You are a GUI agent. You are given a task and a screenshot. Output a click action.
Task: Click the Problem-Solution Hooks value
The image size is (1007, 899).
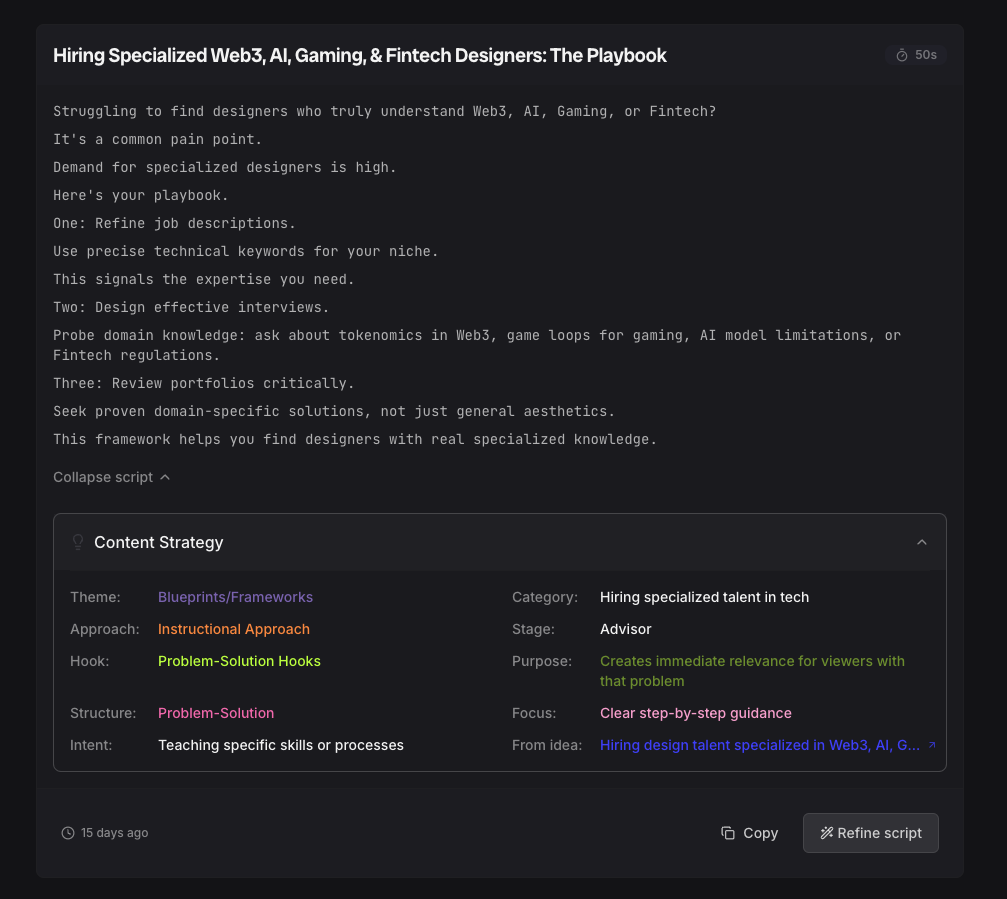click(x=240, y=661)
